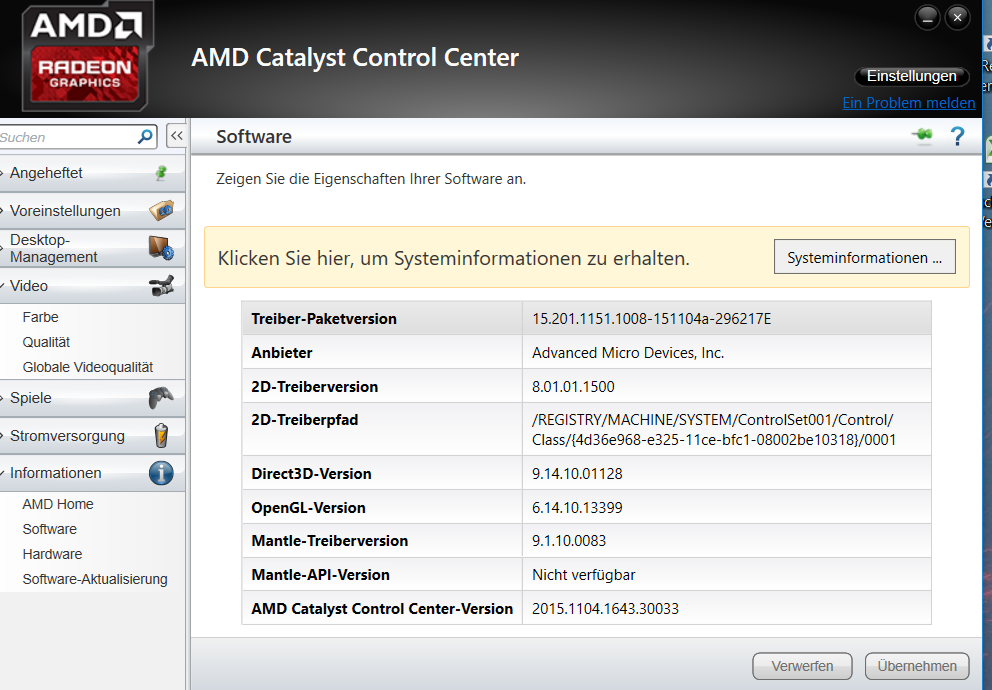The width and height of the screenshot is (992, 690).
Task: Expand the Spiele section
Action: click(92, 398)
